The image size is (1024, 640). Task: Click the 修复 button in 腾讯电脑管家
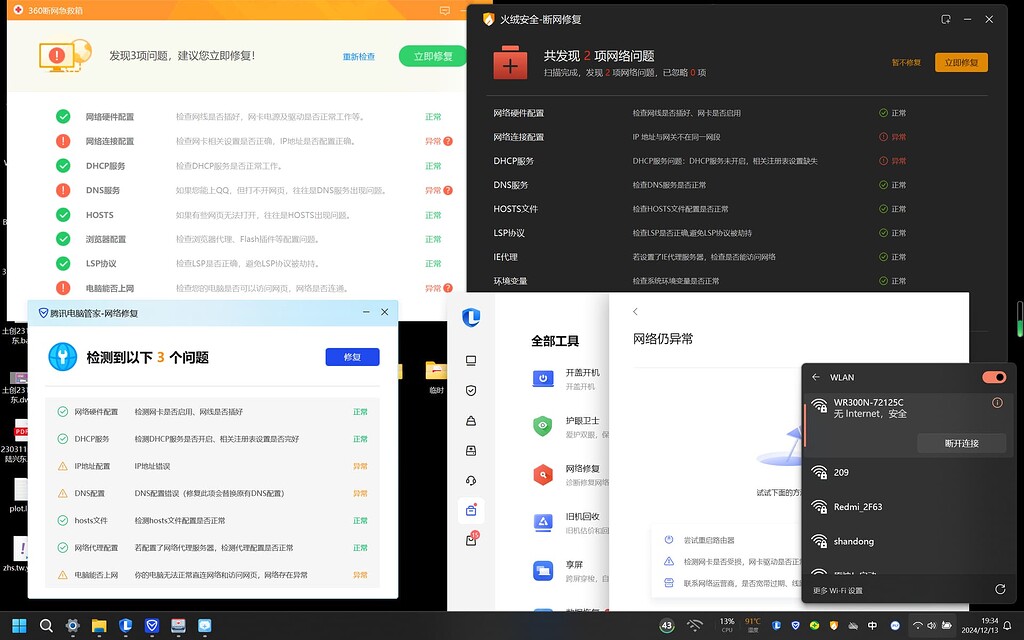point(352,357)
